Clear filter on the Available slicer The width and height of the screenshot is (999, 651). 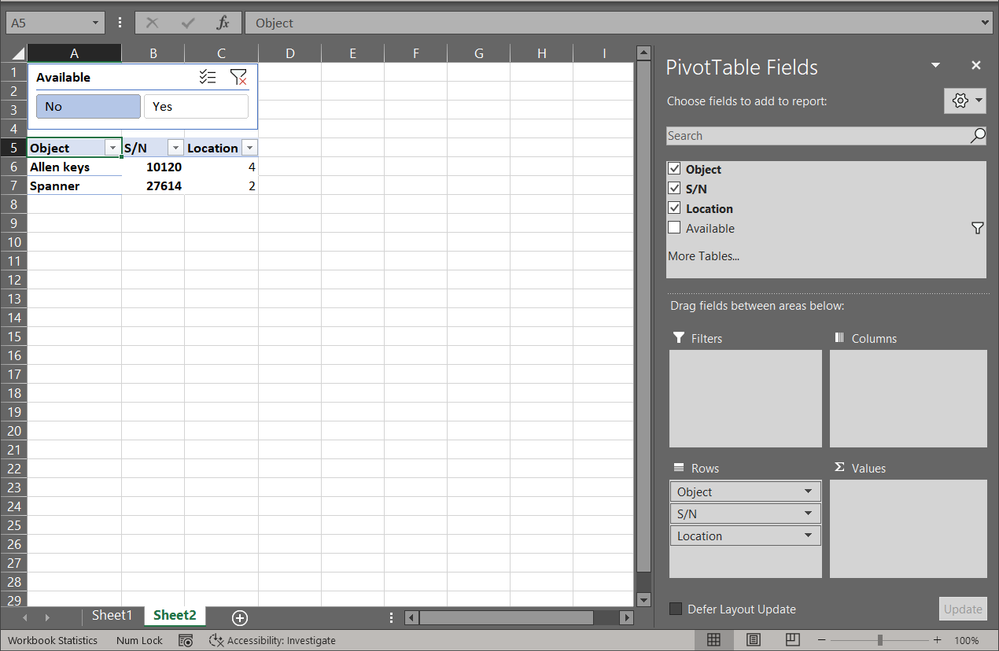click(x=238, y=77)
